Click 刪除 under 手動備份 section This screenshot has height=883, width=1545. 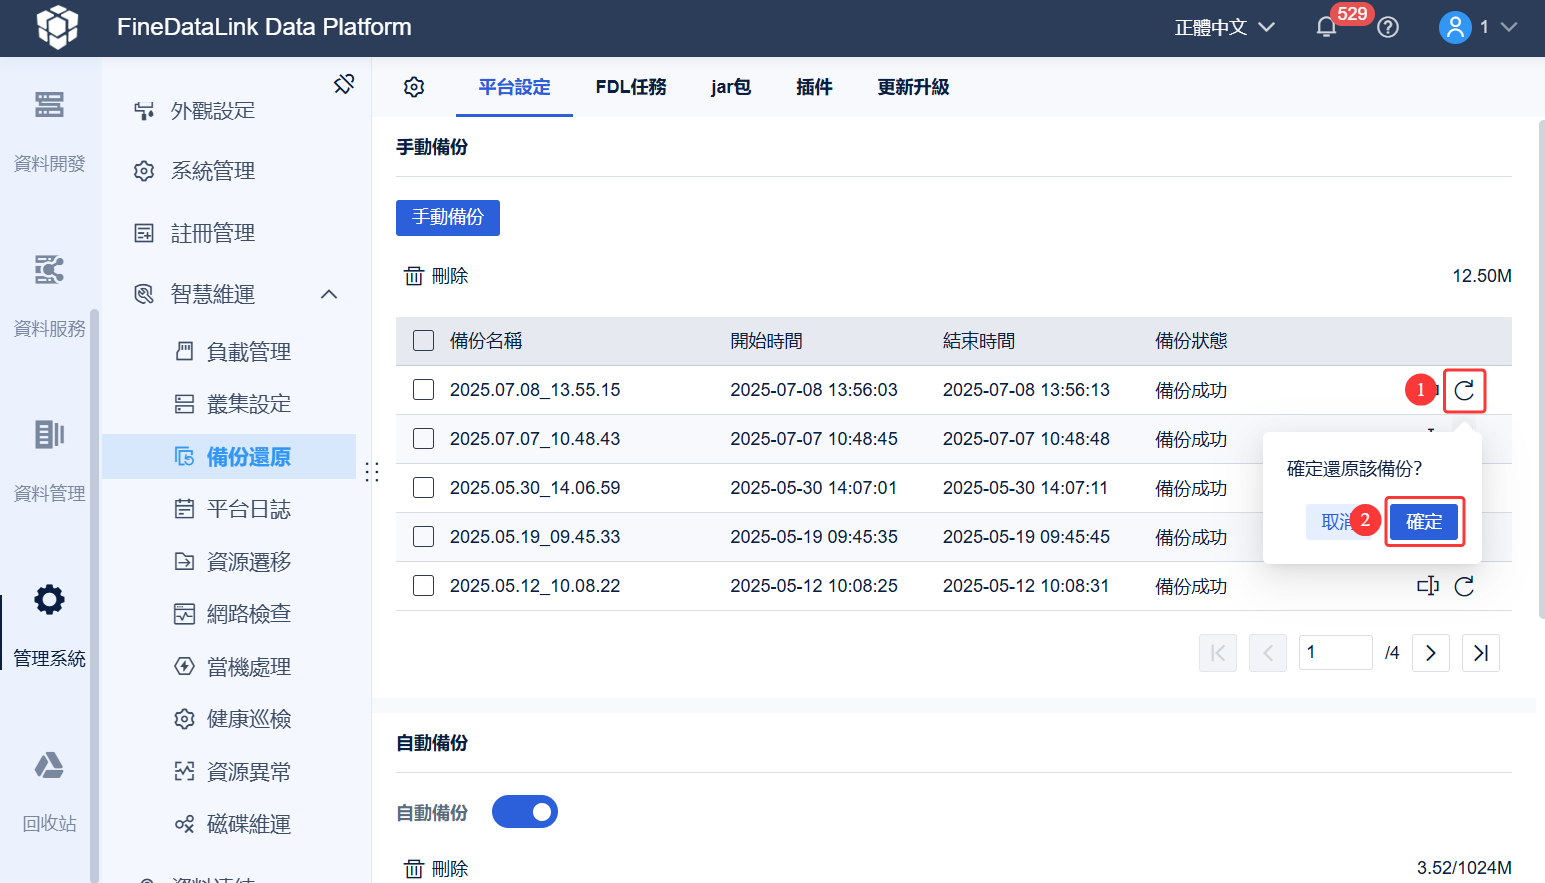pos(436,276)
